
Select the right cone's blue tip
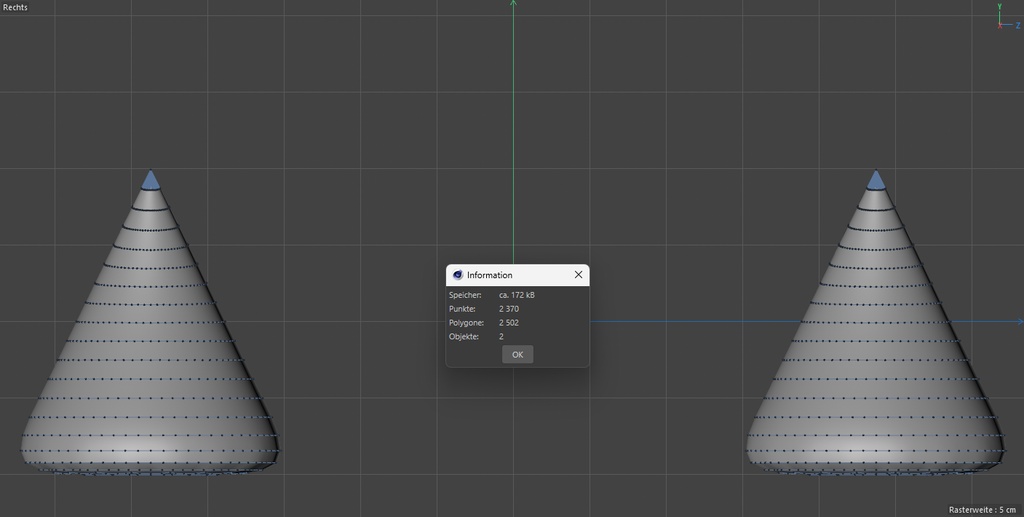tap(876, 181)
